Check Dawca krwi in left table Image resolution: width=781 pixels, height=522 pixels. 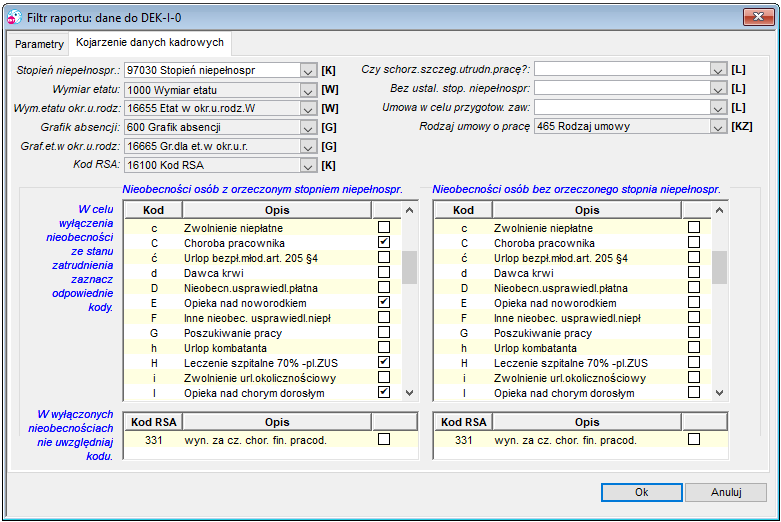tap(384, 272)
